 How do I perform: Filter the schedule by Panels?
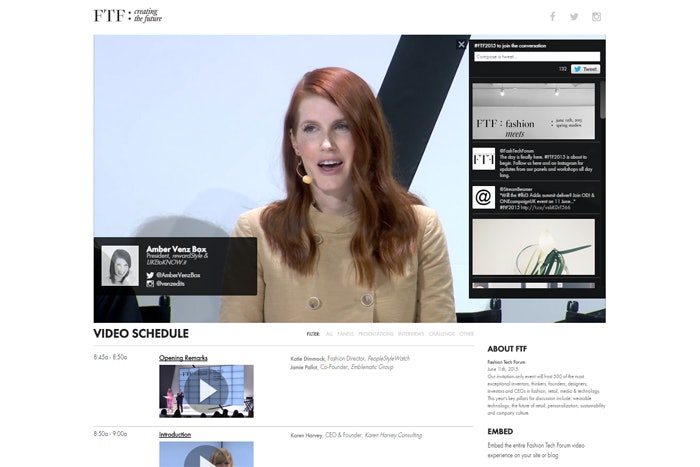(347, 334)
